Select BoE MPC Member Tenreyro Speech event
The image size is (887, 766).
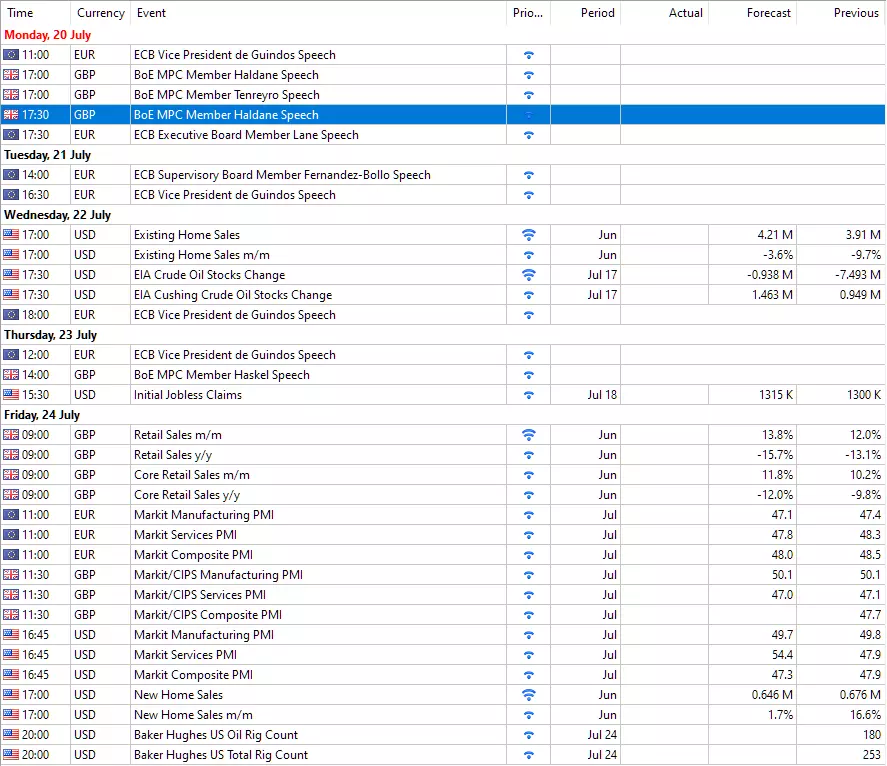click(227, 95)
